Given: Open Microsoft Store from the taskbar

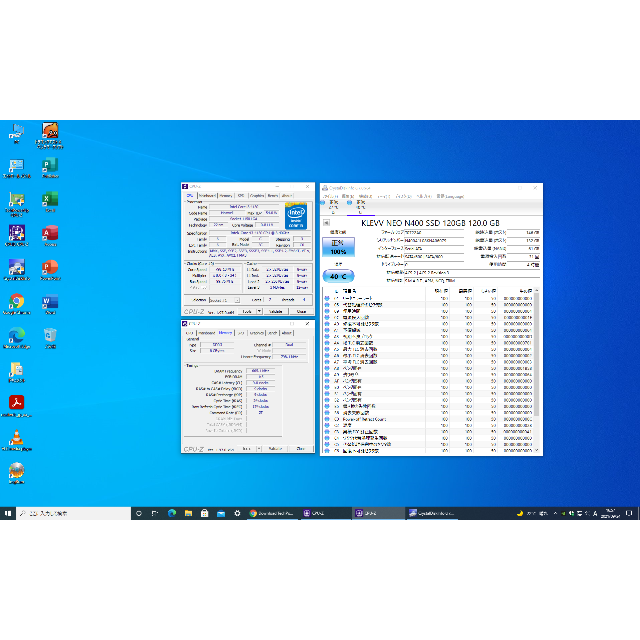Looking at the screenshot, I should [204, 513].
